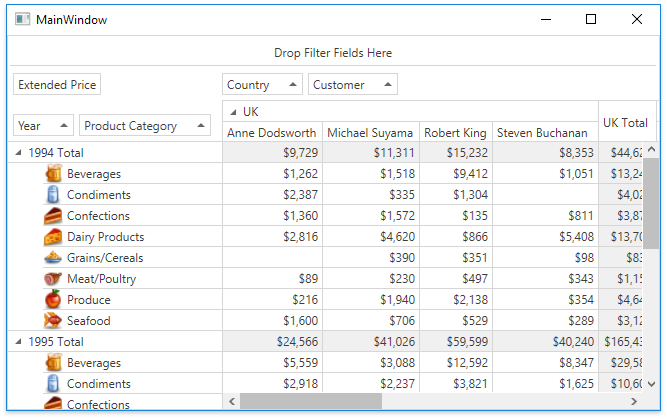This screenshot has height=419, width=667.
Task: Toggle sort order on Customer field
Action: click(x=353, y=84)
